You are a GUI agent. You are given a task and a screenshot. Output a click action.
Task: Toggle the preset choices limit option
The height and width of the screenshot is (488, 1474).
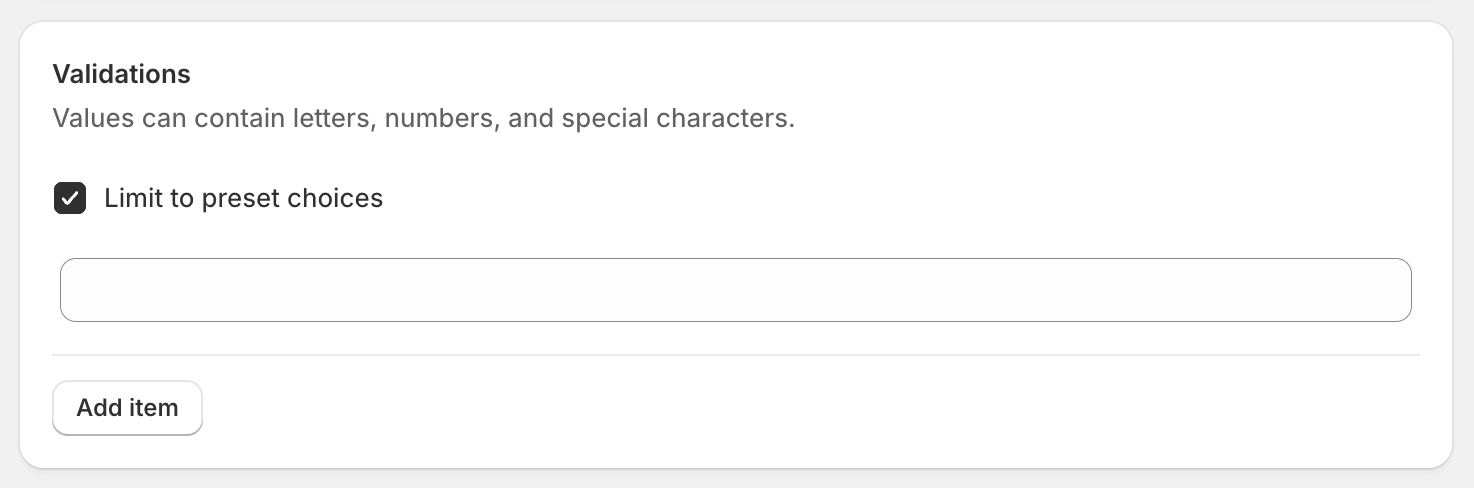pos(70,198)
